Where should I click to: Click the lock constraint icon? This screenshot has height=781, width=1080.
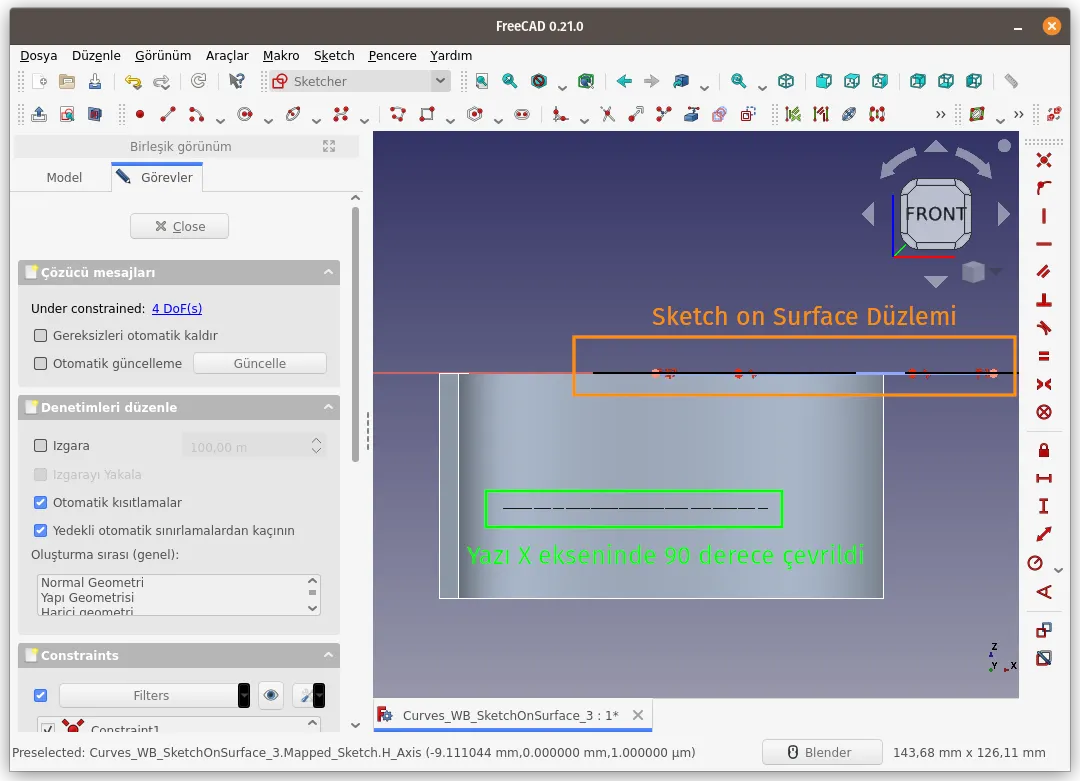(x=1044, y=450)
